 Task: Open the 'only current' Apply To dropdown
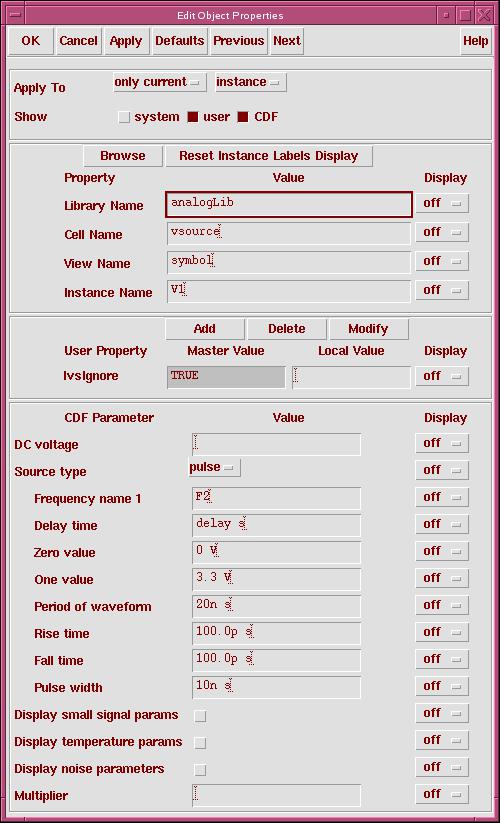(159, 82)
